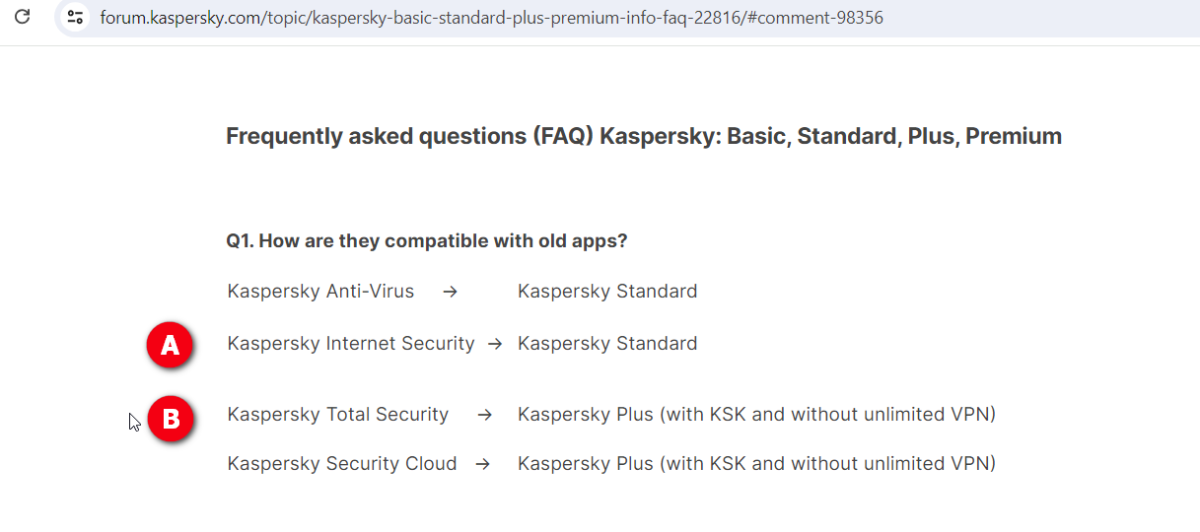The image size is (1200, 532).
Task: Click the "Kaspersky Internet Security" text
Action: pyautogui.click(x=350, y=344)
